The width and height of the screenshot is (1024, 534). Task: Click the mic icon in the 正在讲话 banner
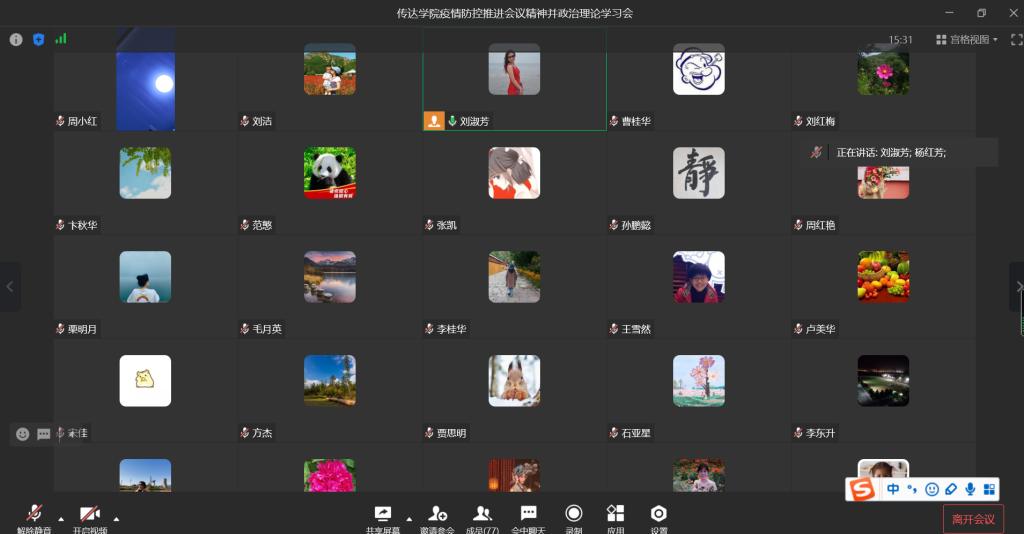coord(816,152)
